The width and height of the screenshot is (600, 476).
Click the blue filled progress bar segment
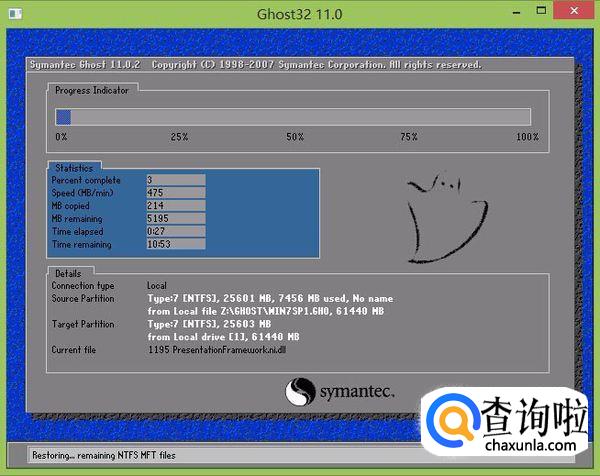pos(64,117)
